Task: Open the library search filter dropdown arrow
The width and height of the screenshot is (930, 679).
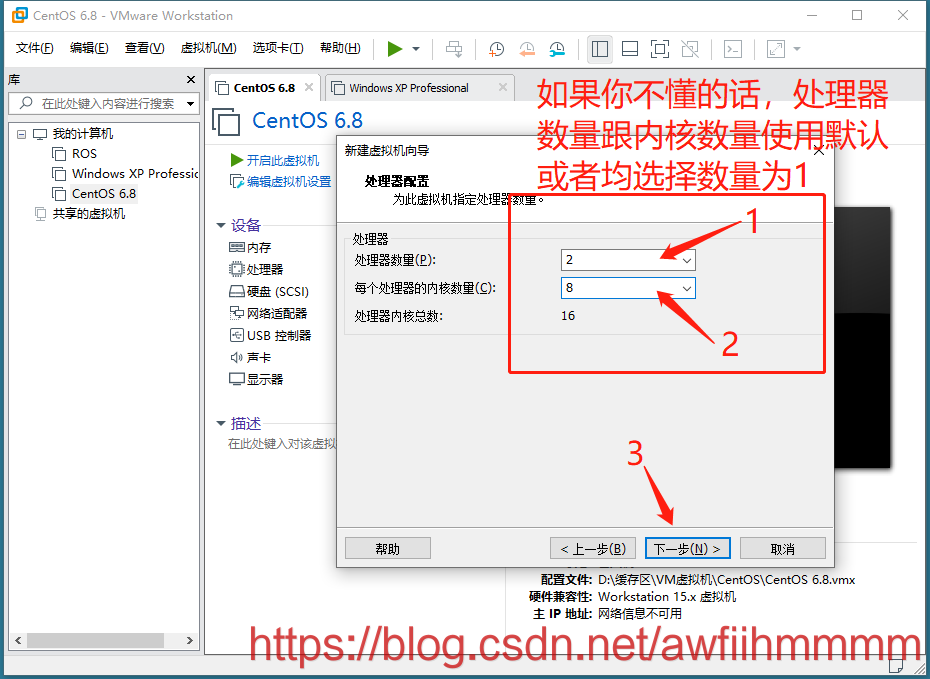Action: tap(190, 104)
